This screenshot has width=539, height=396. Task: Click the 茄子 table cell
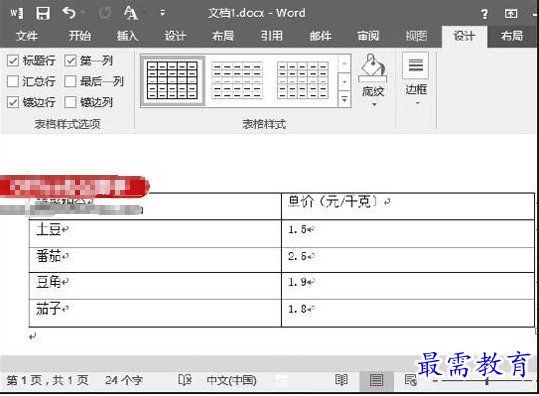tap(155, 313)
